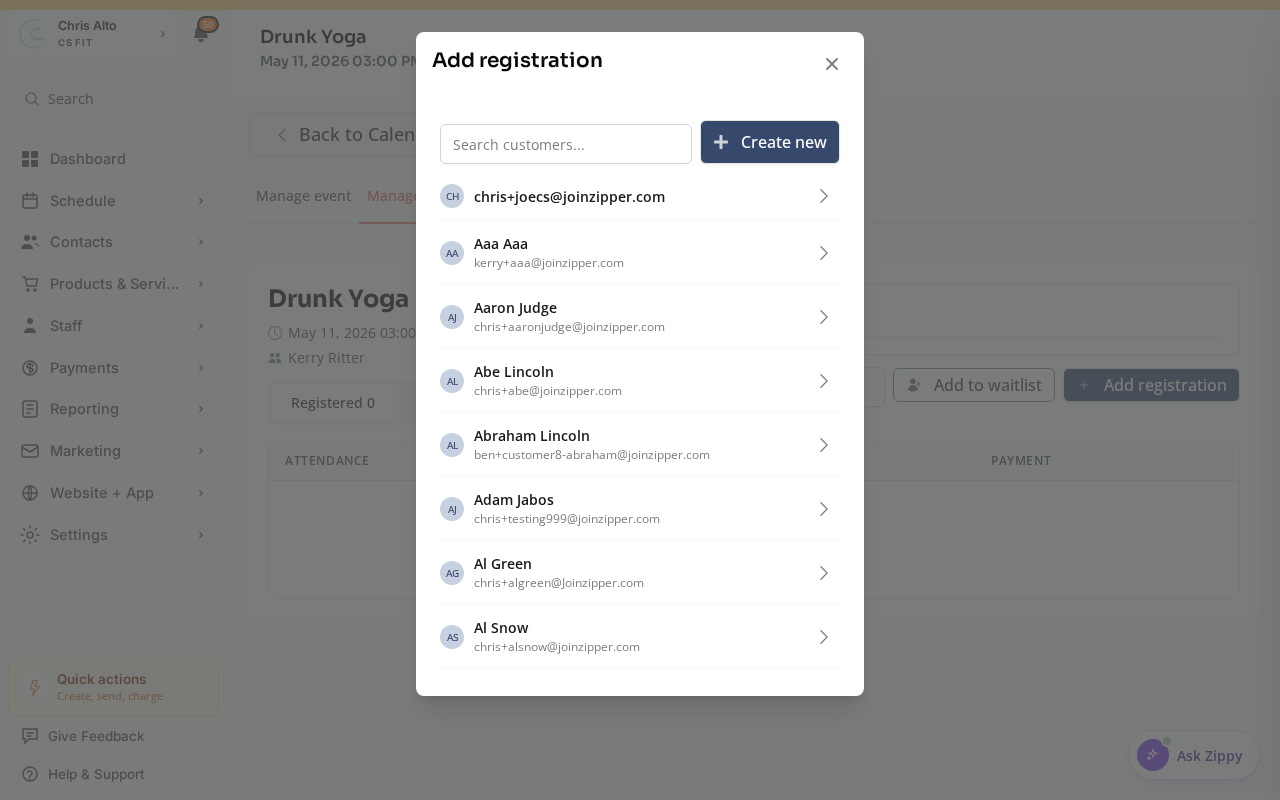Click the Help & Support question icon
The image size is (1280, 800).
coord(30,774)
